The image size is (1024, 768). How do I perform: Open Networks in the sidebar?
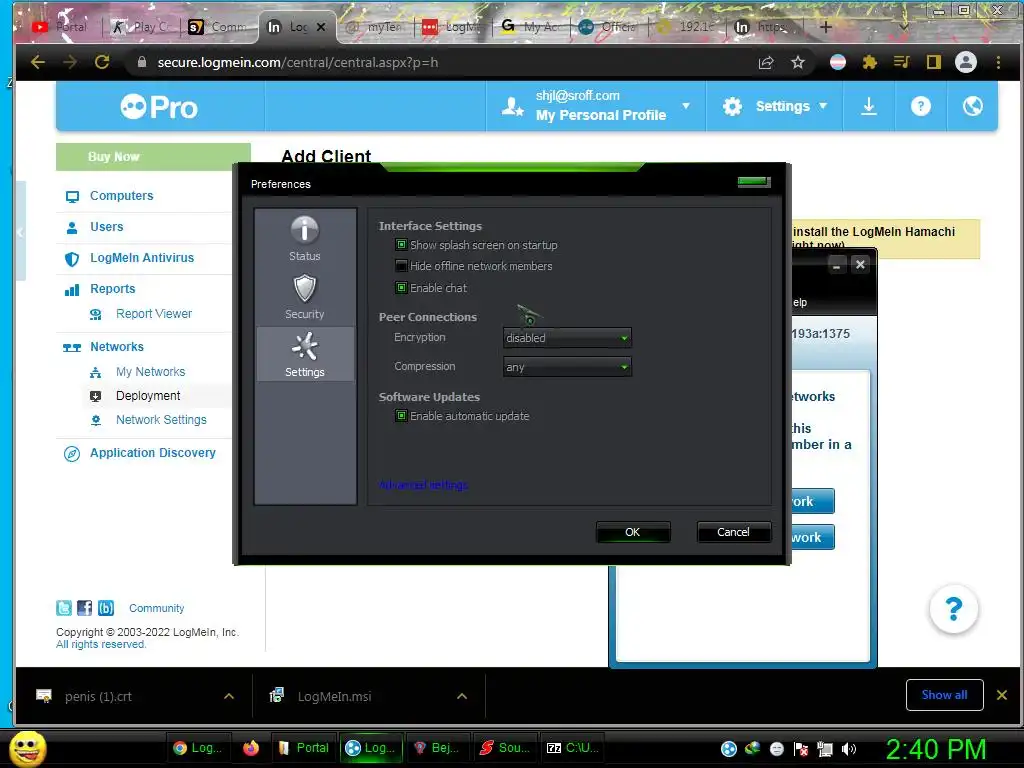pos(117,347)
